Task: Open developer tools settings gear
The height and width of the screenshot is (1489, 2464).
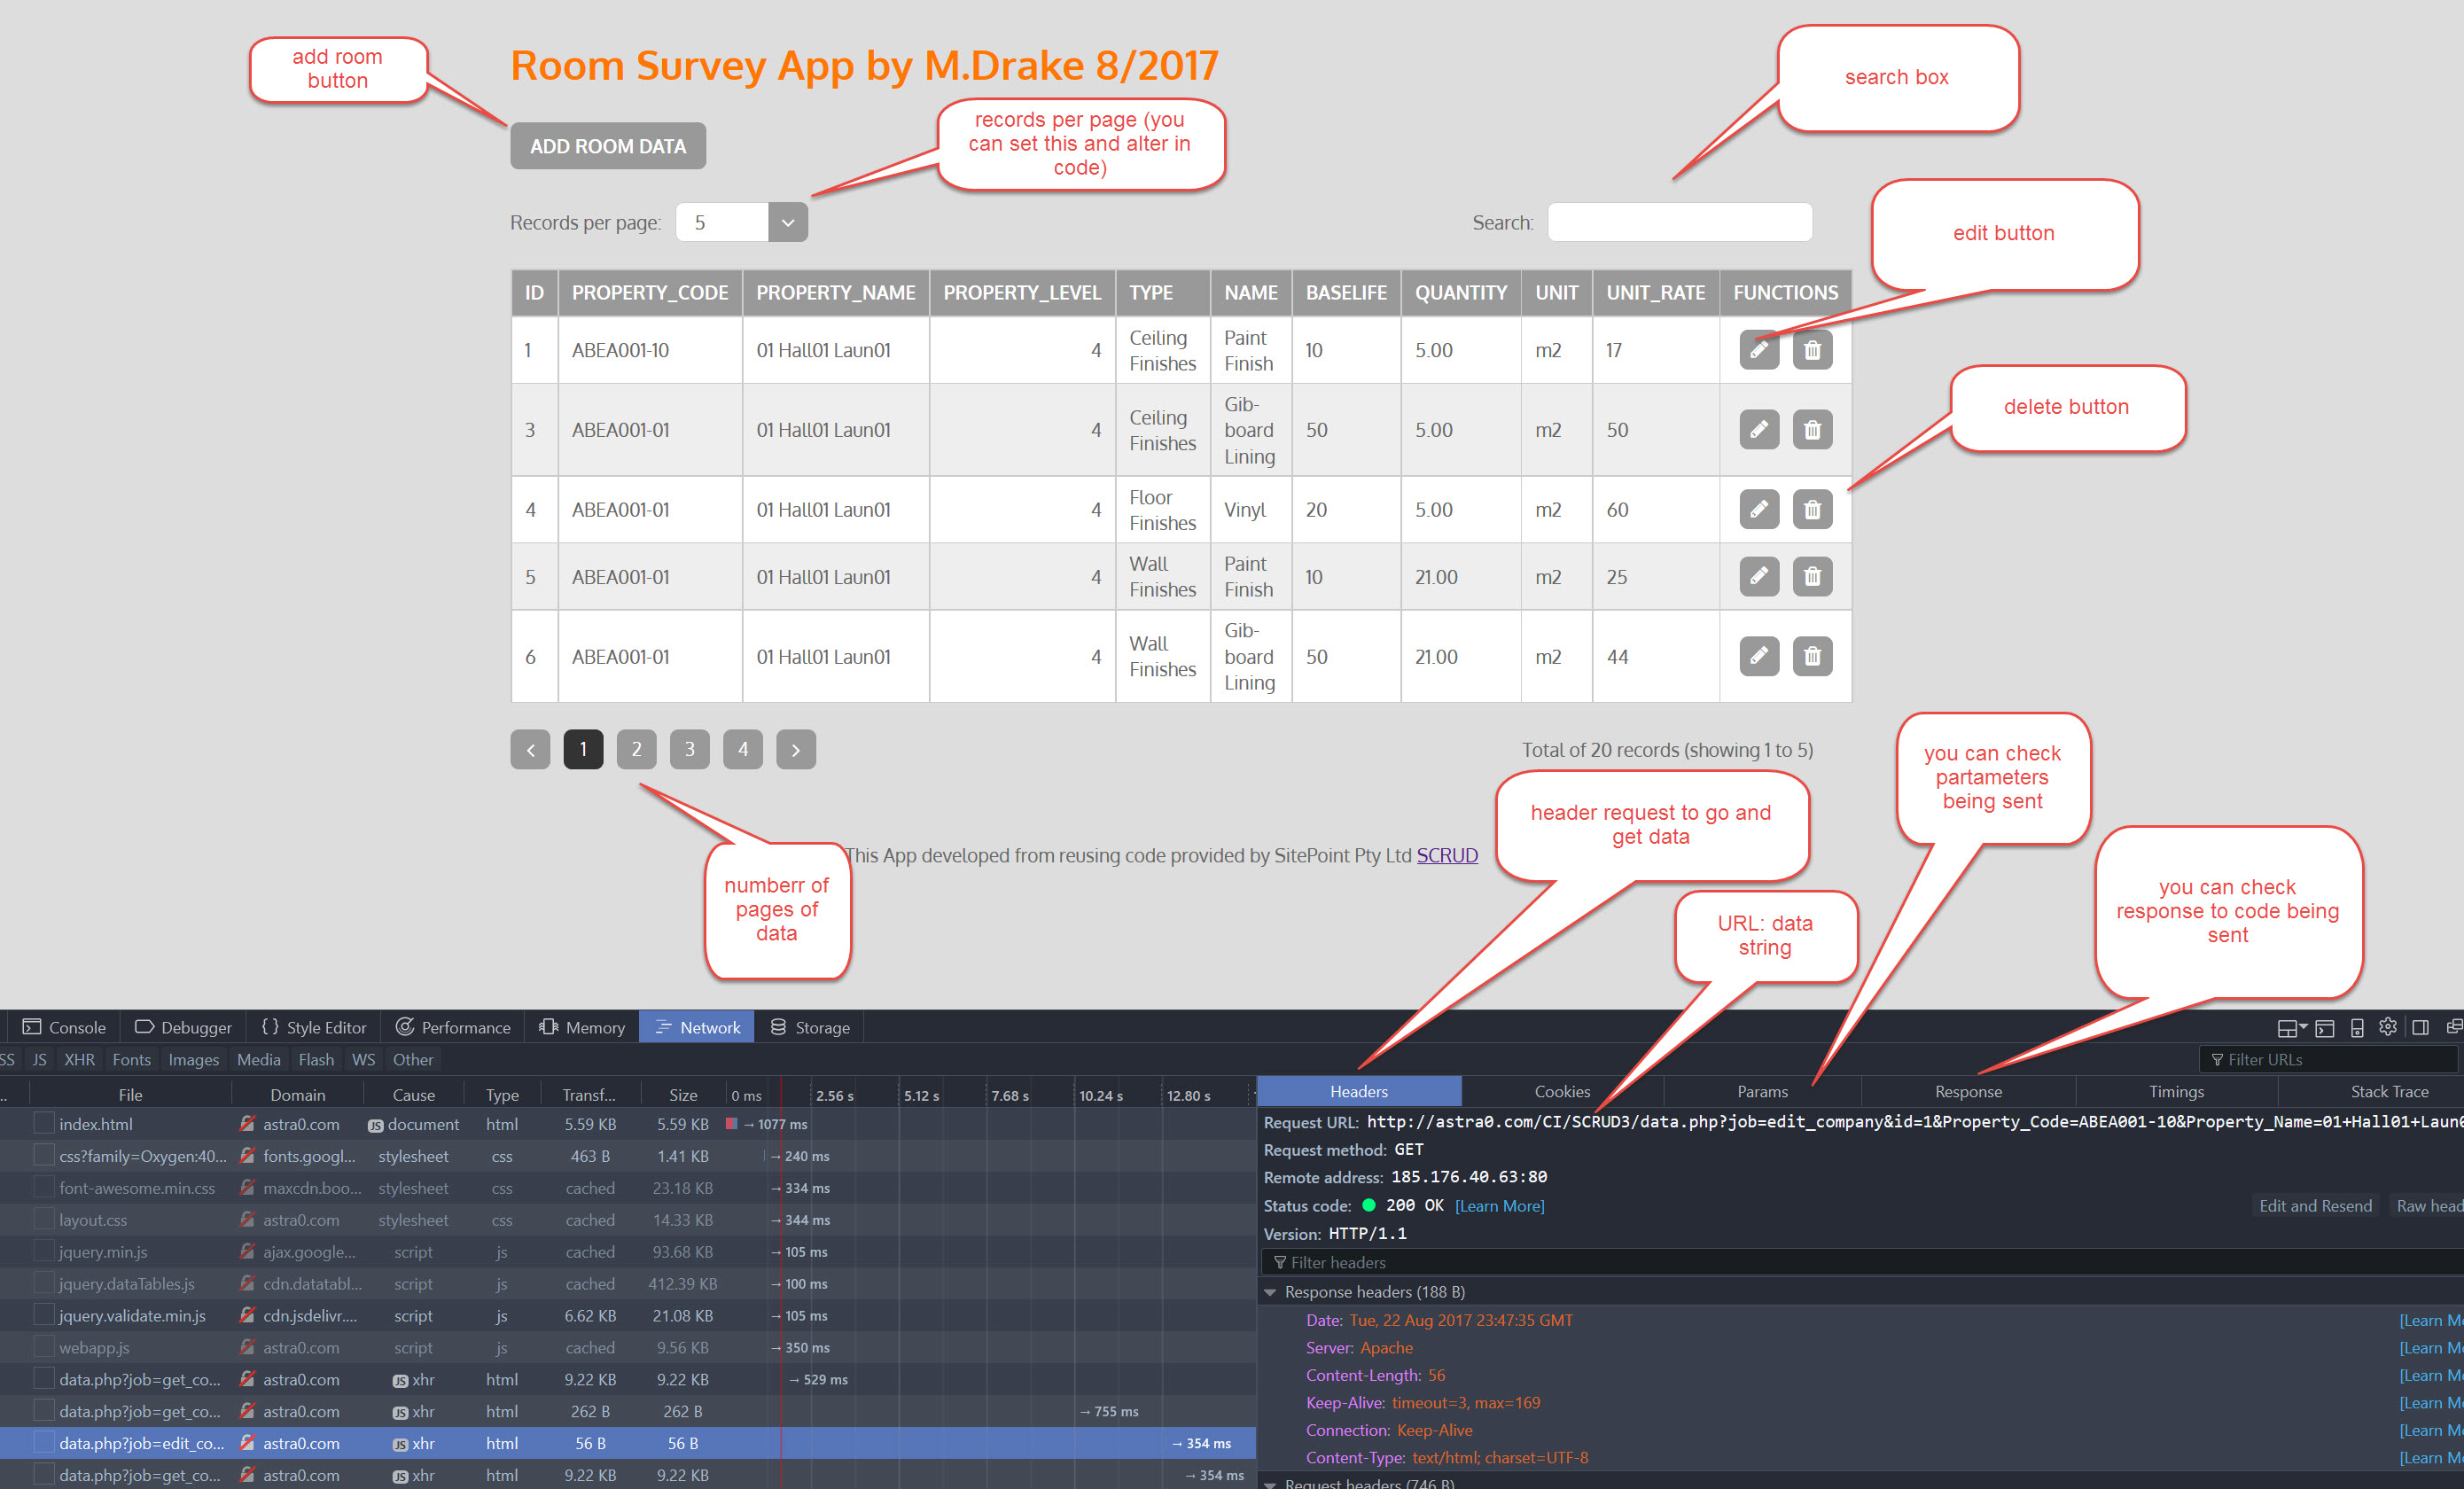Action: [2387, 1027]
